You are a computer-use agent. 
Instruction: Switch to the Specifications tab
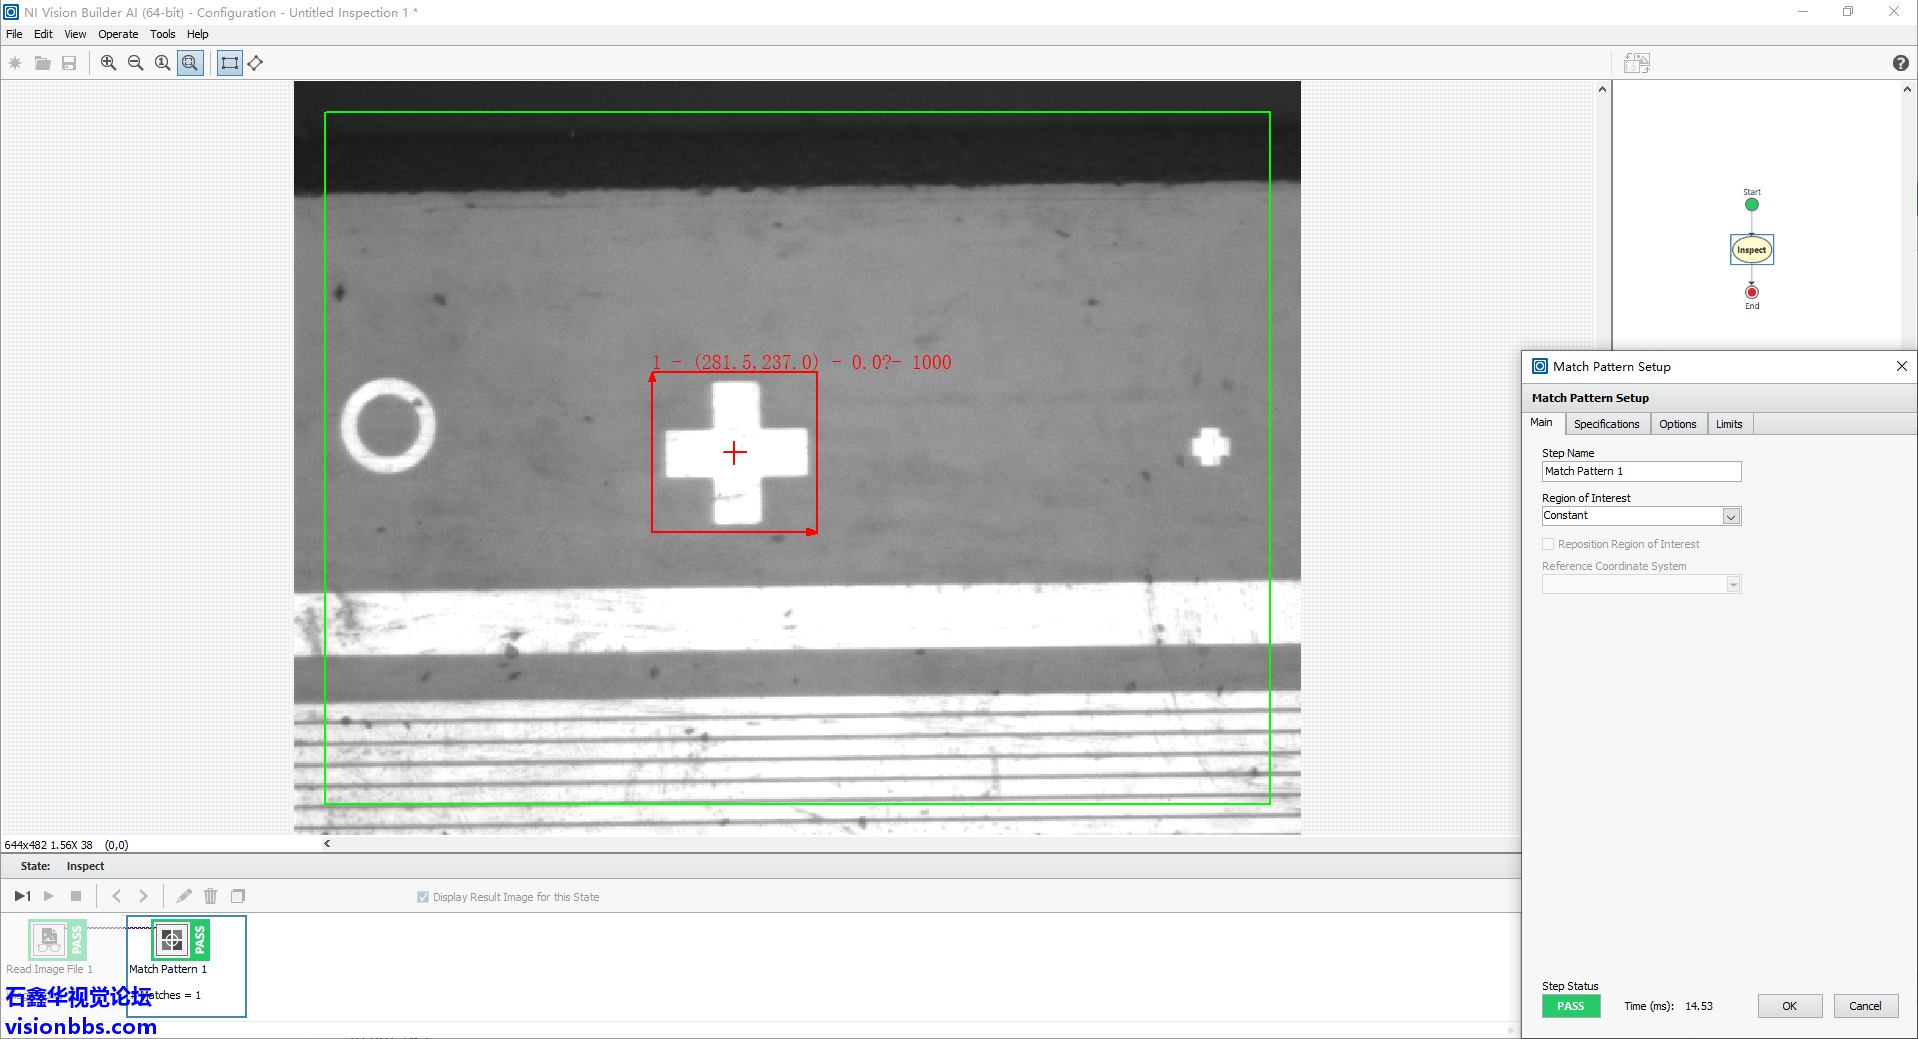pos(1607,424)
